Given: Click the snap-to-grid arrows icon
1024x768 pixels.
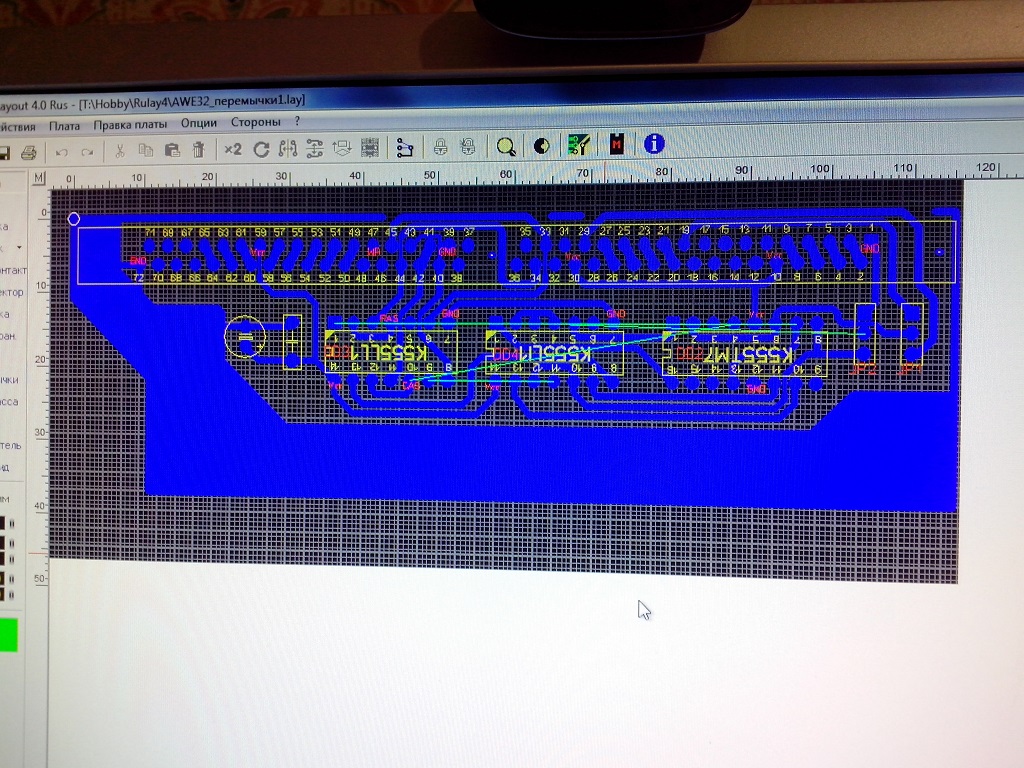Looking at the screenshot, I should tap(342, 148).
